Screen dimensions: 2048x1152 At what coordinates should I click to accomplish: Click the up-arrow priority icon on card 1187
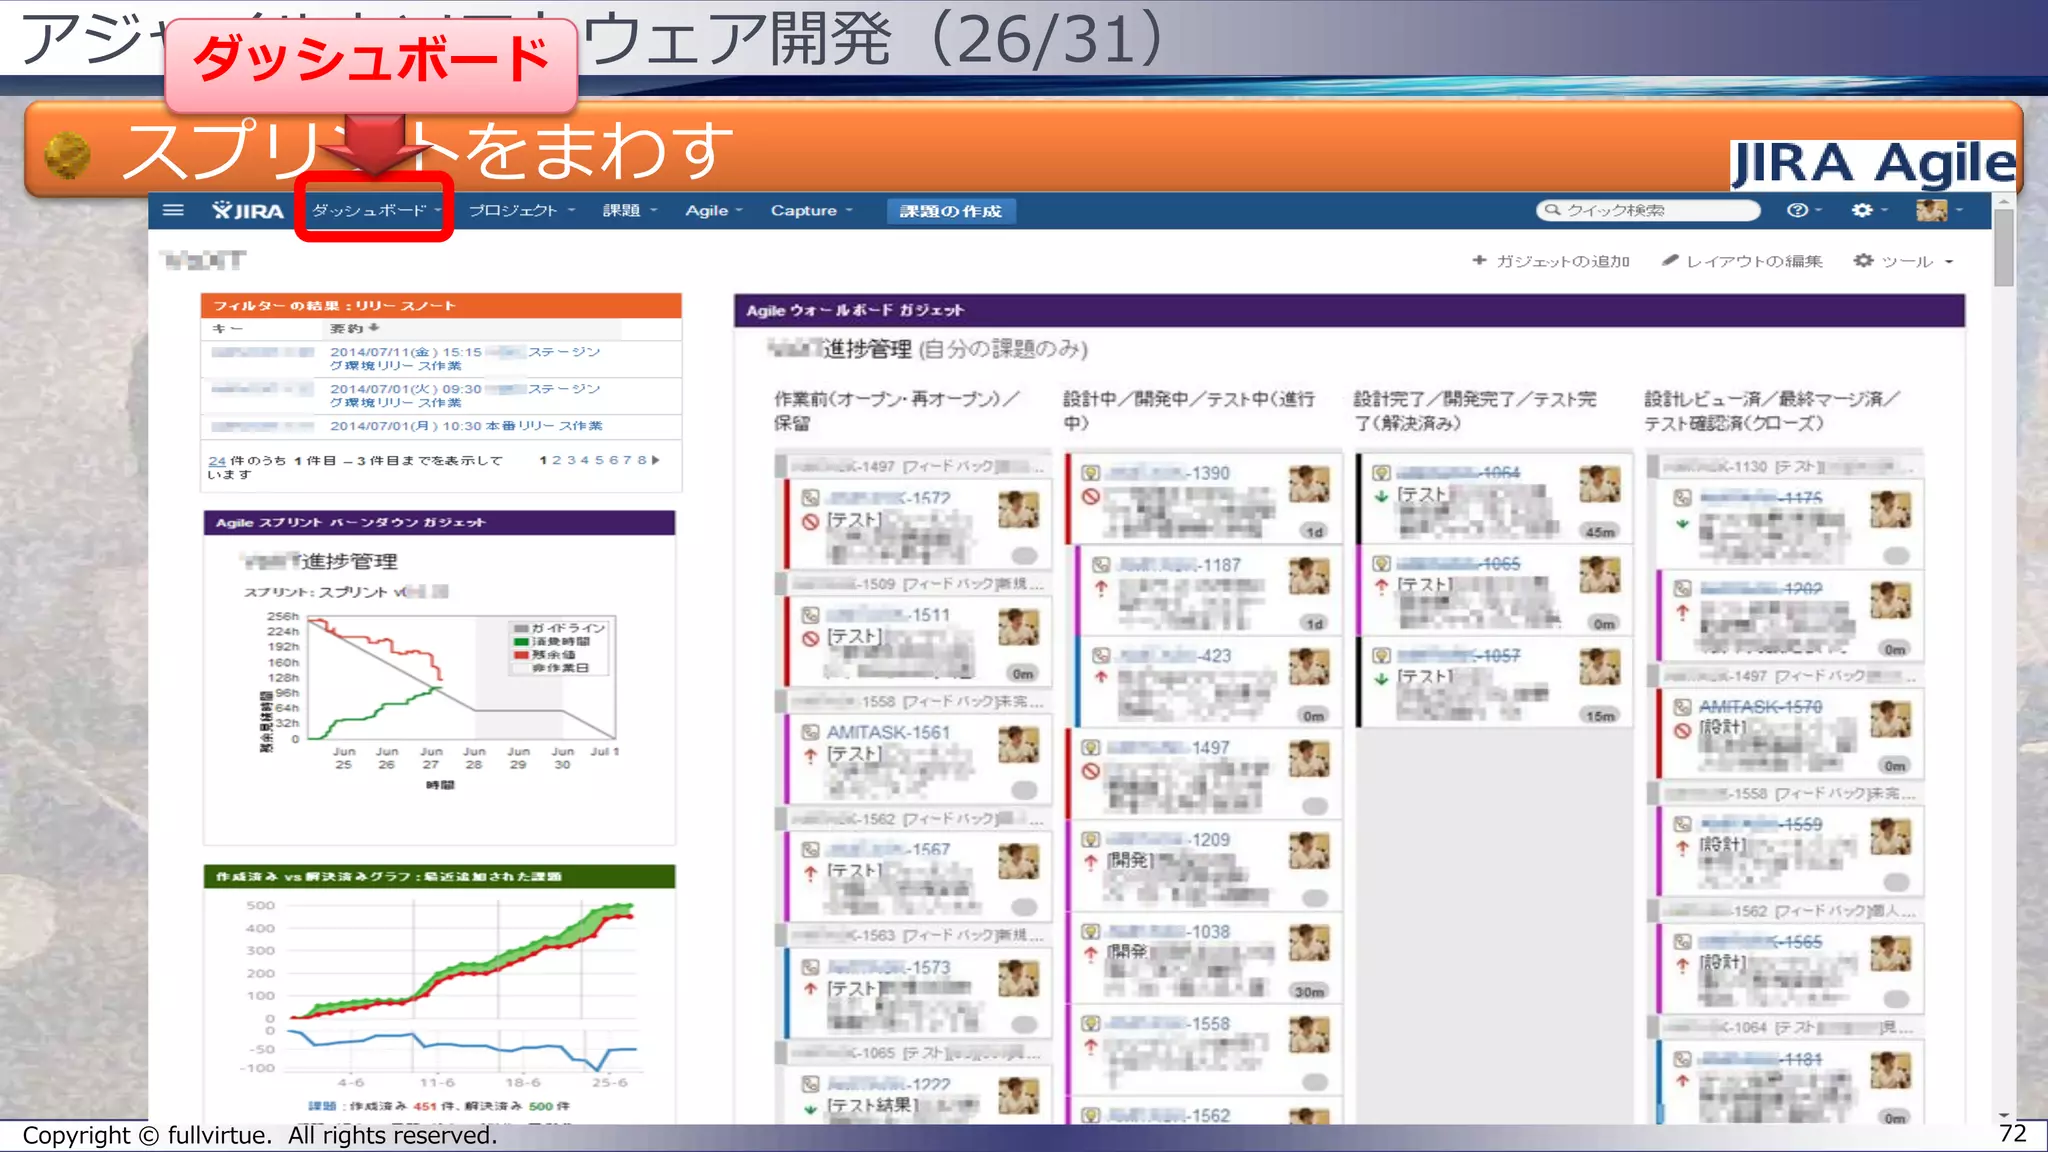click(x=1101, y=588)
